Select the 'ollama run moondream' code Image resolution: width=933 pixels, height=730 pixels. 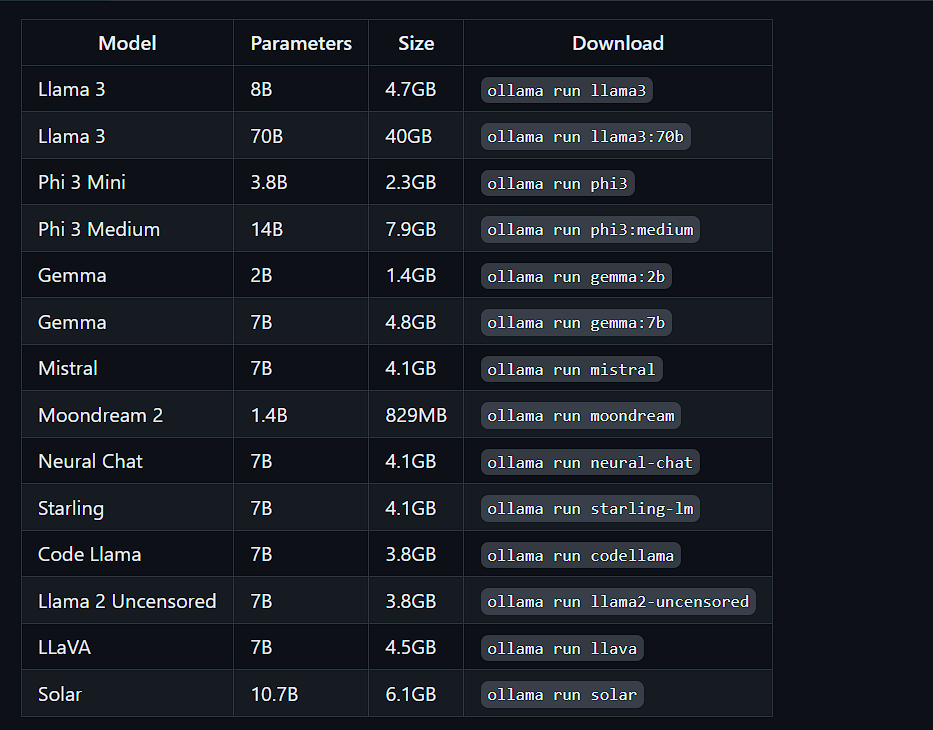click(581, 415)
